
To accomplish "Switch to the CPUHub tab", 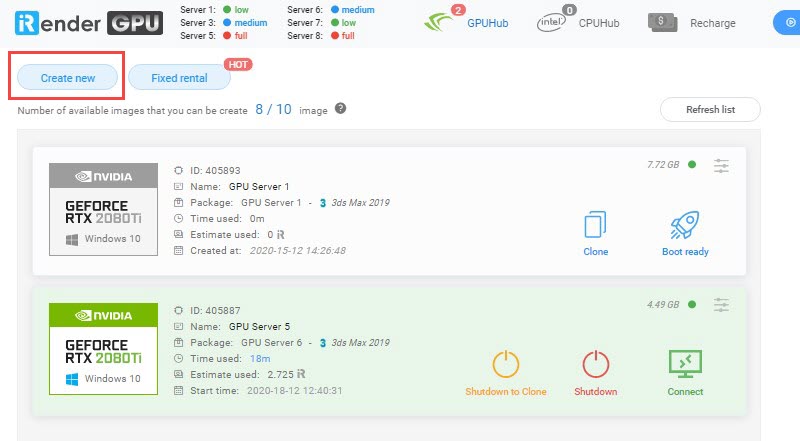I will (x=599, y=23).
